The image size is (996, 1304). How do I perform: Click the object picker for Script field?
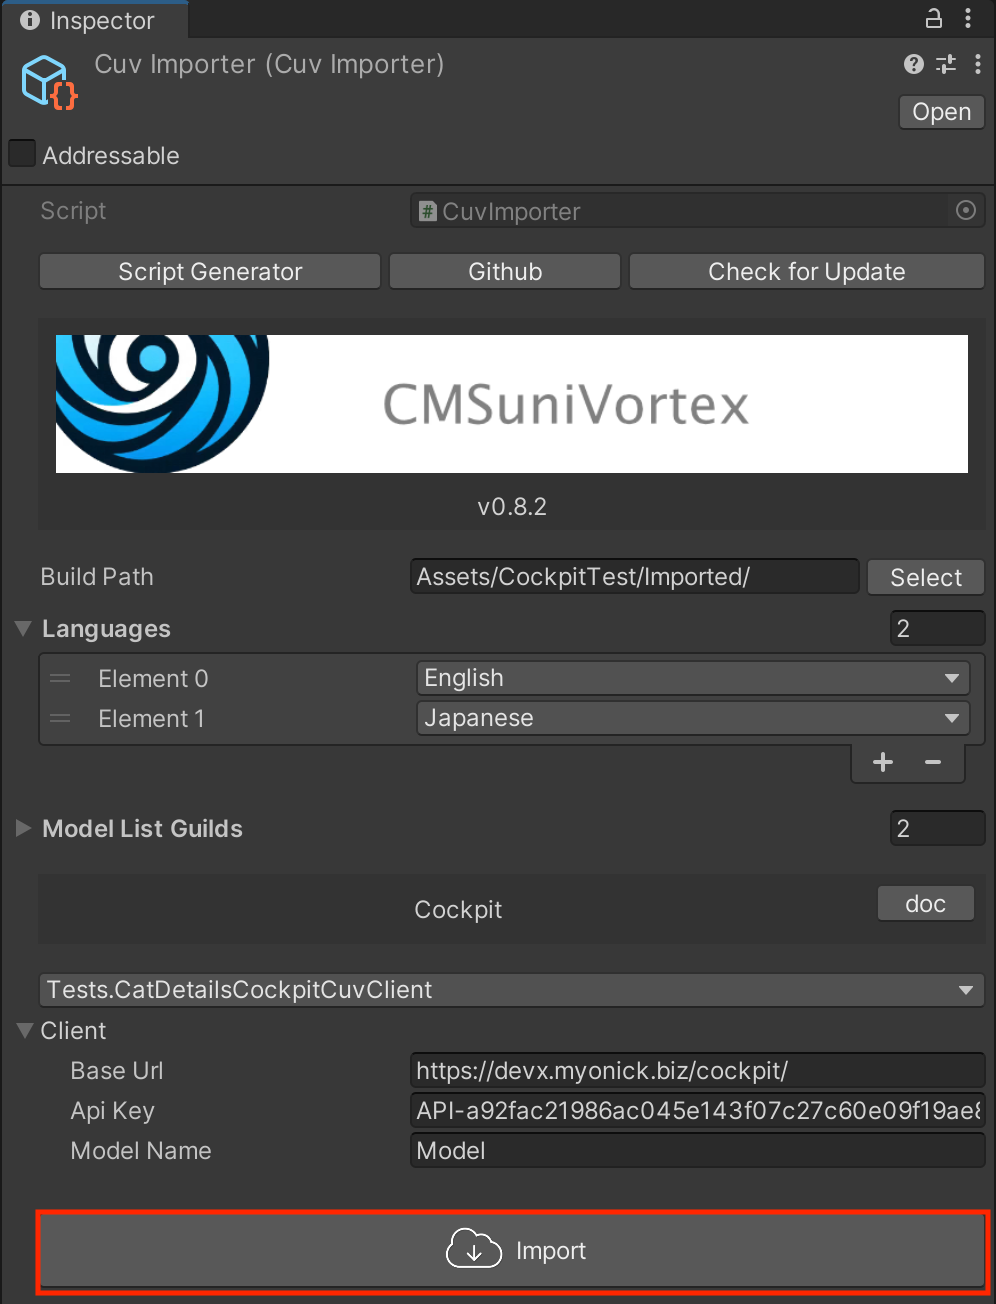tap(966, 210)
